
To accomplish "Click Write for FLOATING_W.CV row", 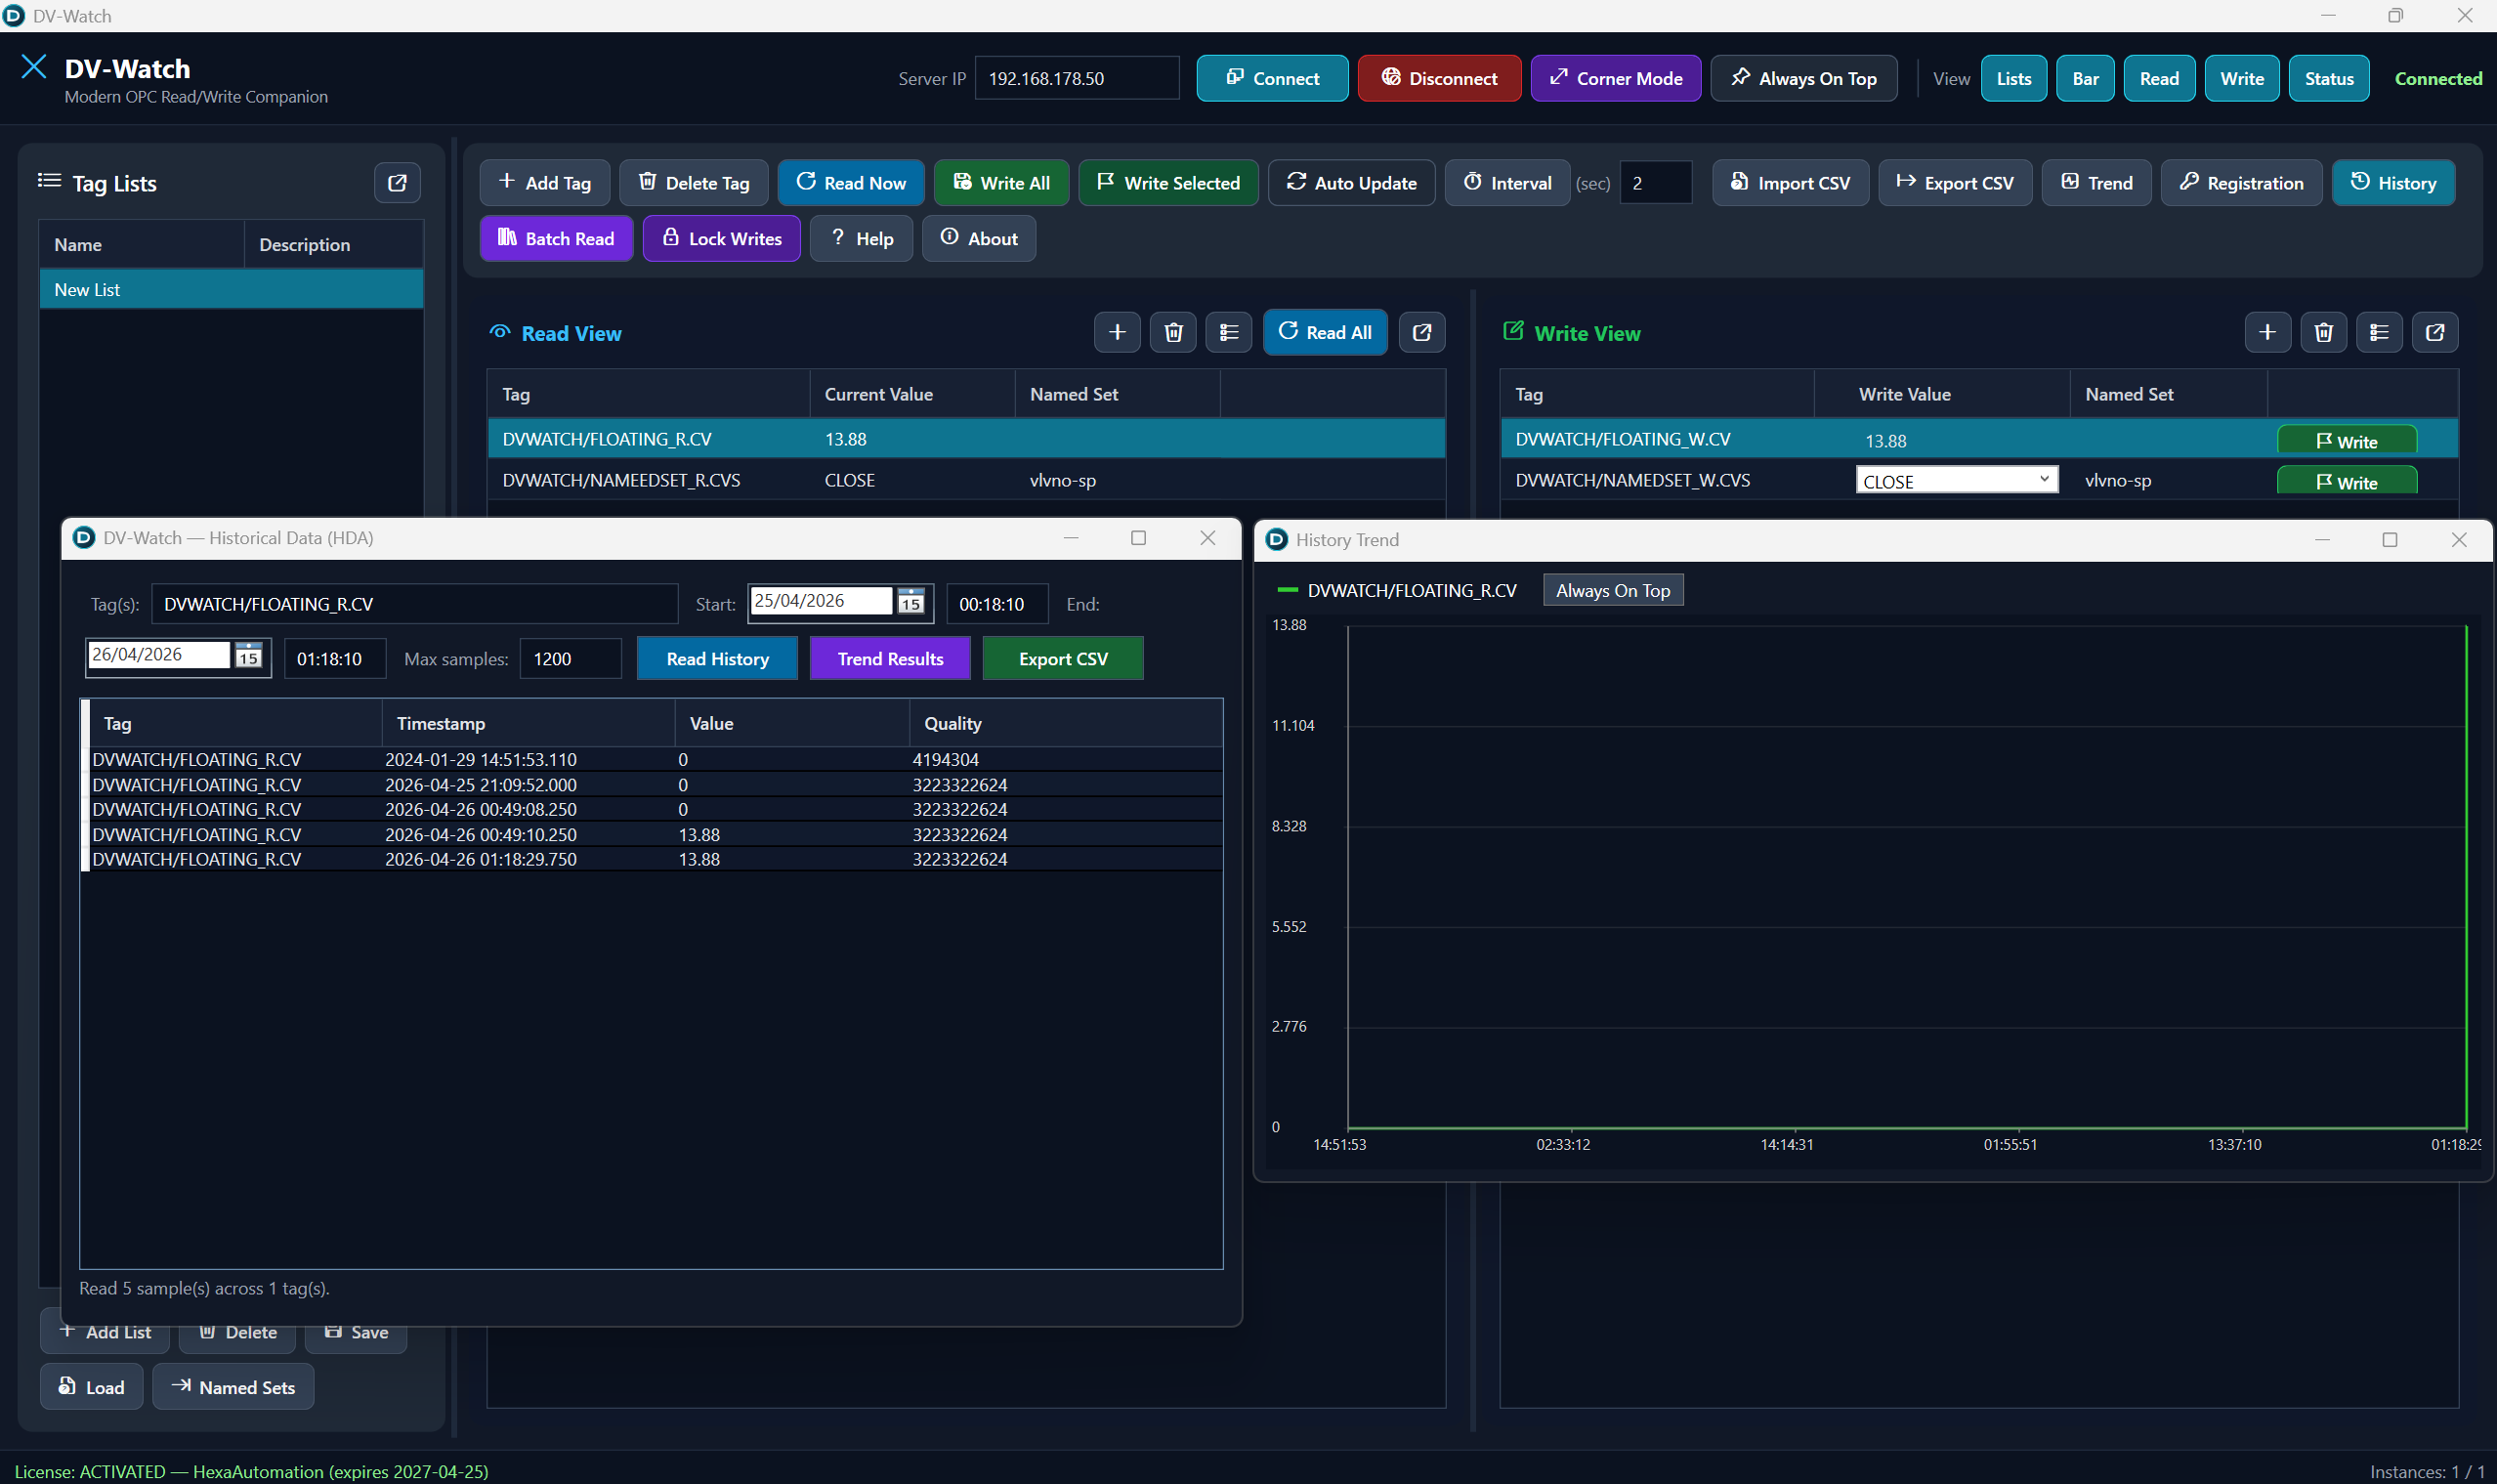I will coord(2346,441).
